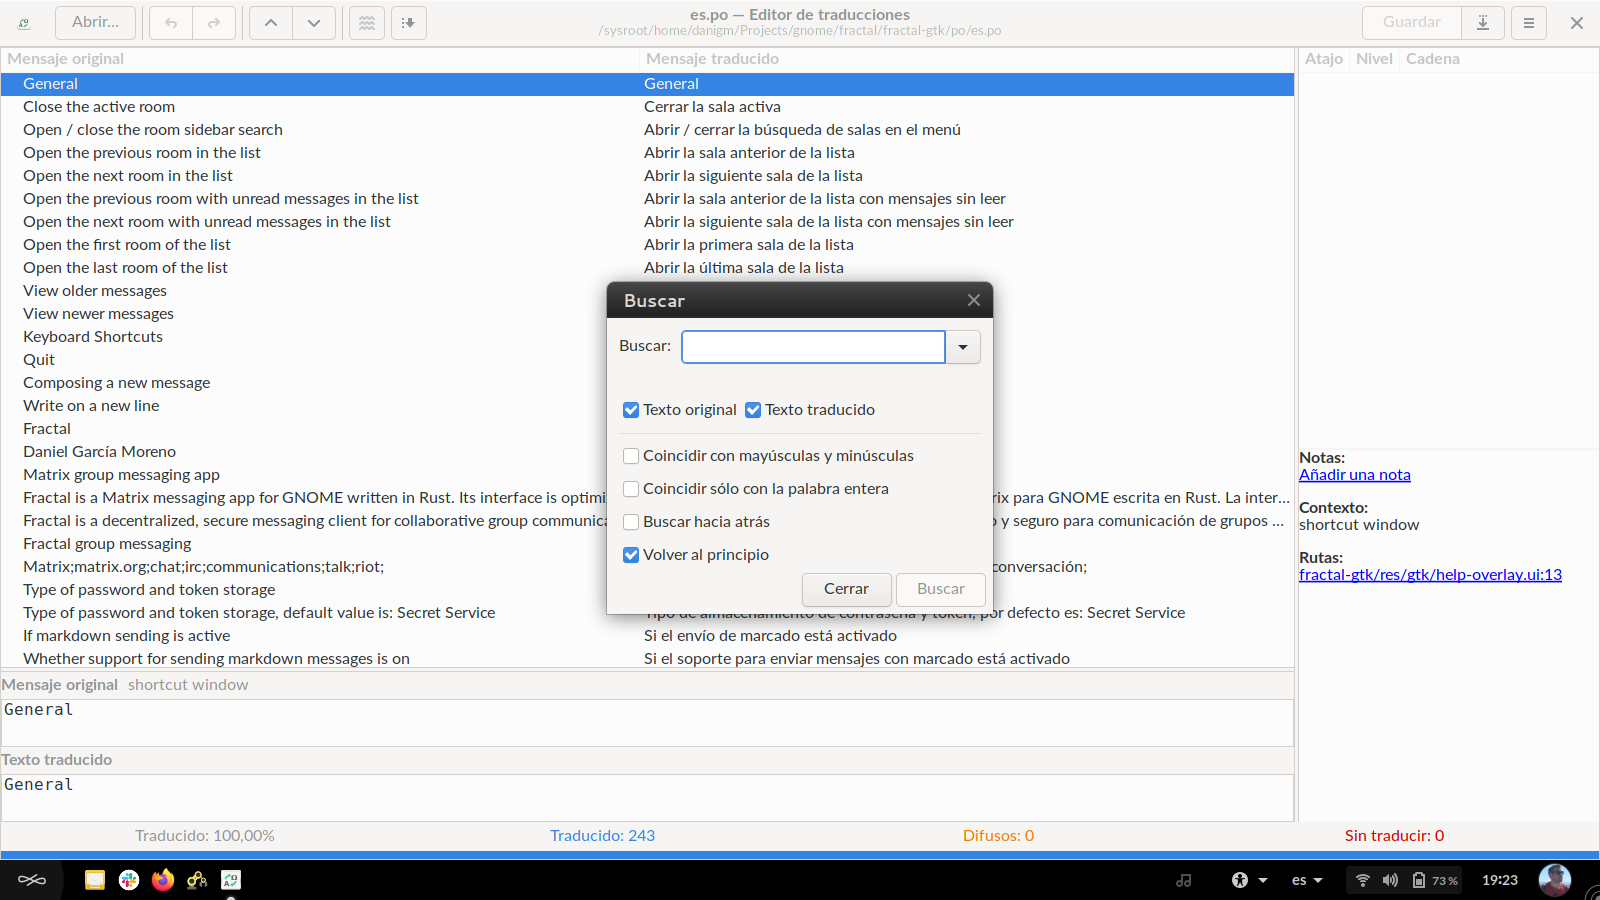Enable Coincidir con mayúsculas y minúsculas
Image resolution: width=1600 pixels, height=900 pixels.
631,456
